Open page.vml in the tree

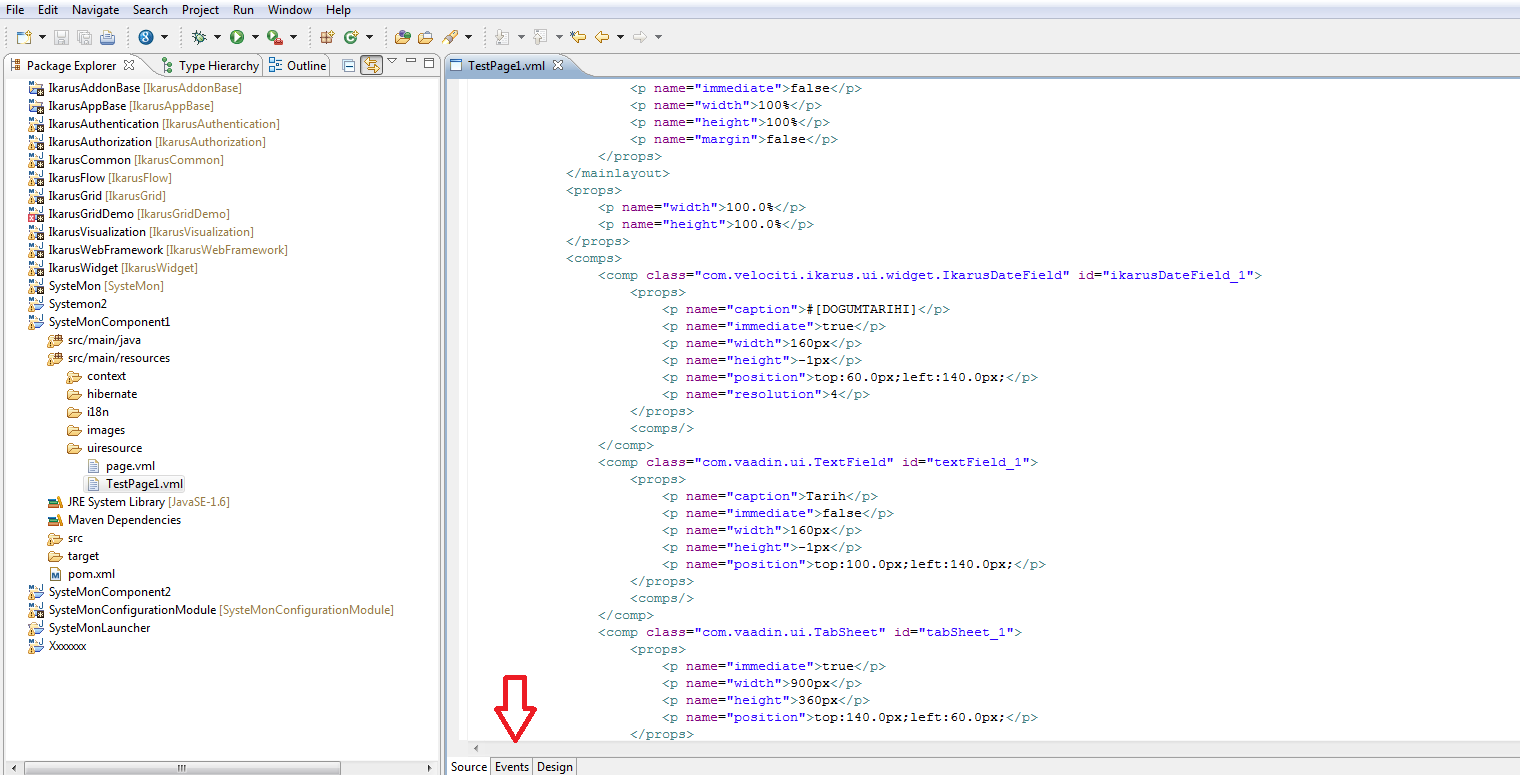(130, 466)
